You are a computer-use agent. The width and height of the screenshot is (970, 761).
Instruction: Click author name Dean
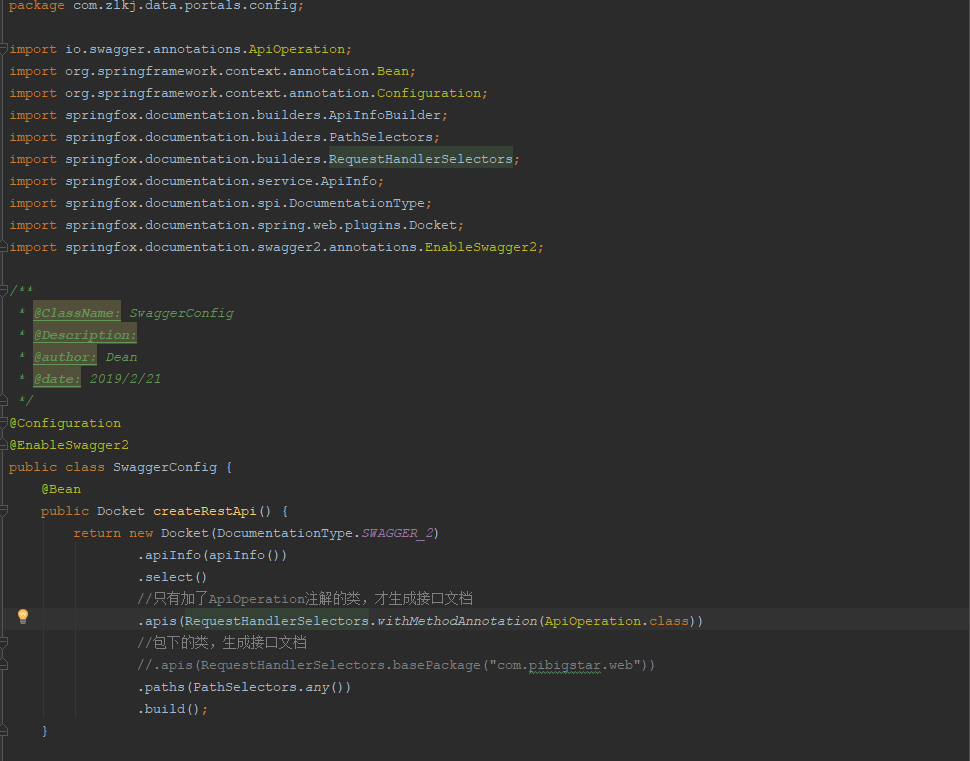[x=121, y=357]
